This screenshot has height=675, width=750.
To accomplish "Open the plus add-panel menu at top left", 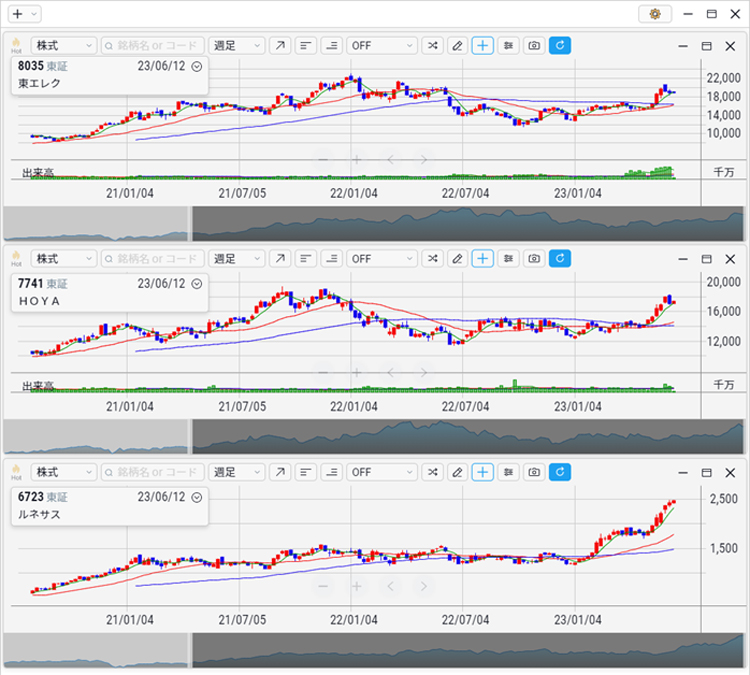I will pyautogui.click(x=24, y=14).
